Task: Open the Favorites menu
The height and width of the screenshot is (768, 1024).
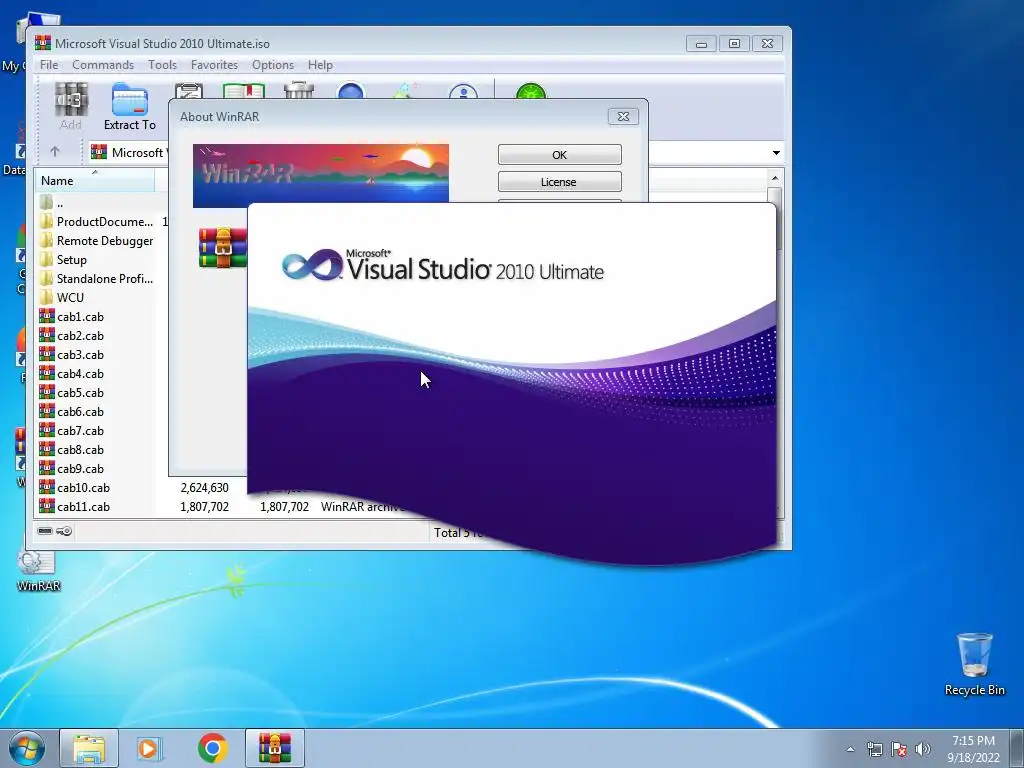Action: pyautogui.click(x=214, y=65)
